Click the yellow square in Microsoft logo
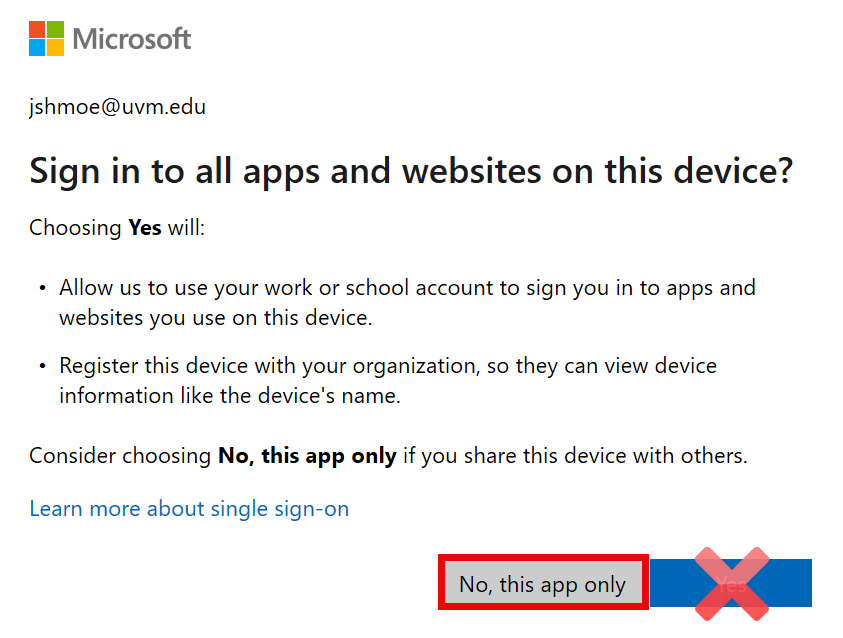 [55, 48]
